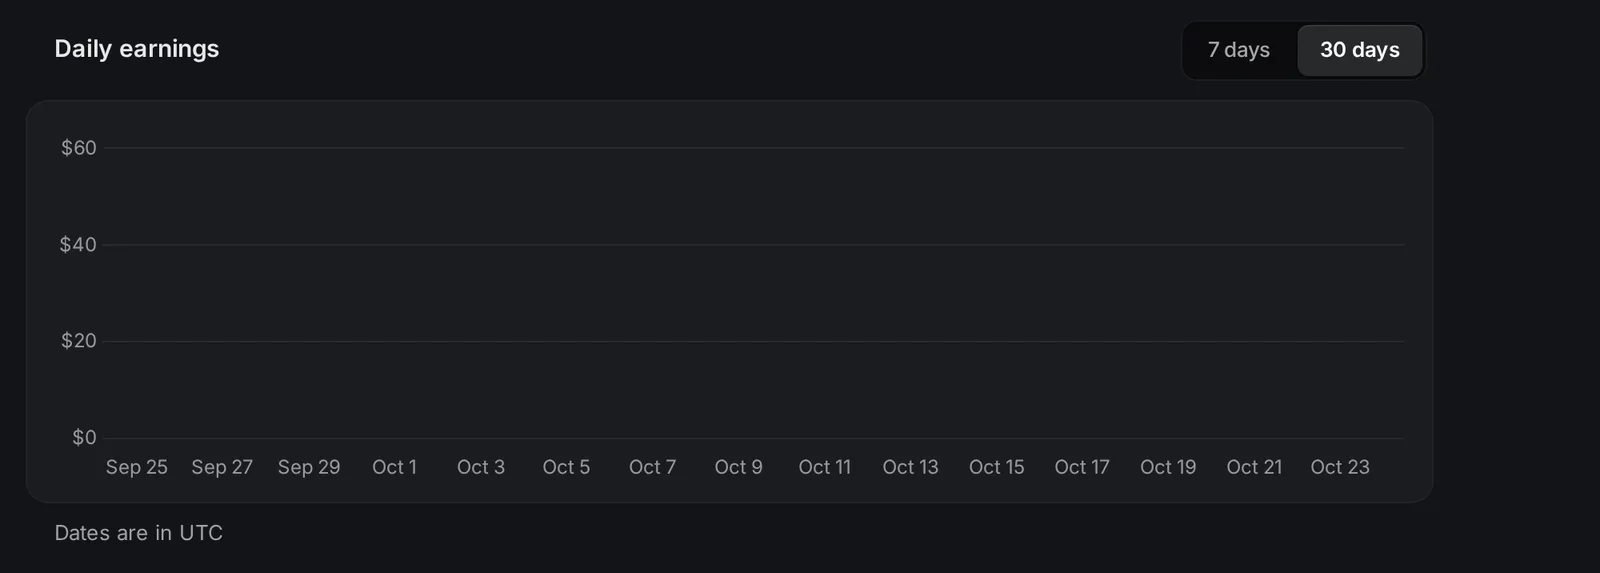Click the Oct 7 axis label
The image size is (1600, 573).
(652, 467)
